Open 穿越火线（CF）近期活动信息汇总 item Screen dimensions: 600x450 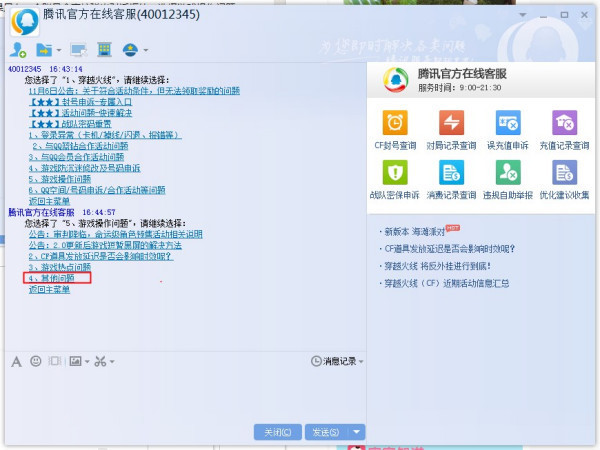447,283
